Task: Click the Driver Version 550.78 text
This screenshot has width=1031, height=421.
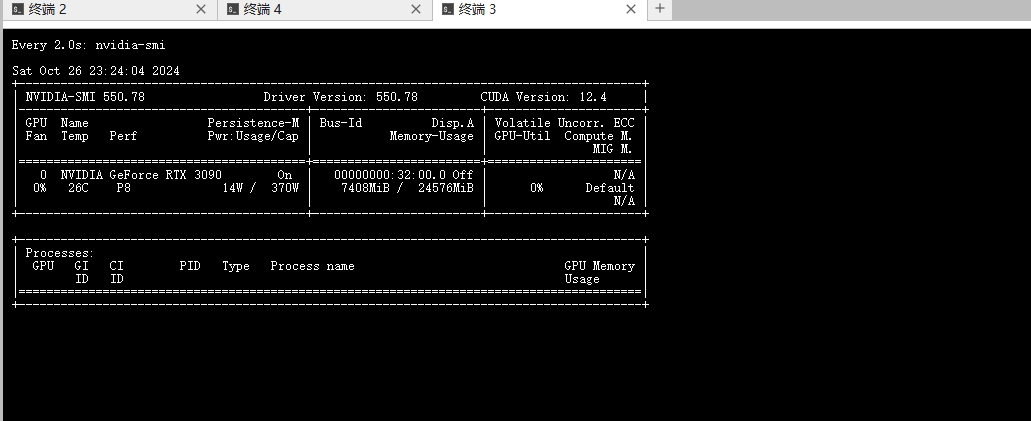Action: click(340, 97)
